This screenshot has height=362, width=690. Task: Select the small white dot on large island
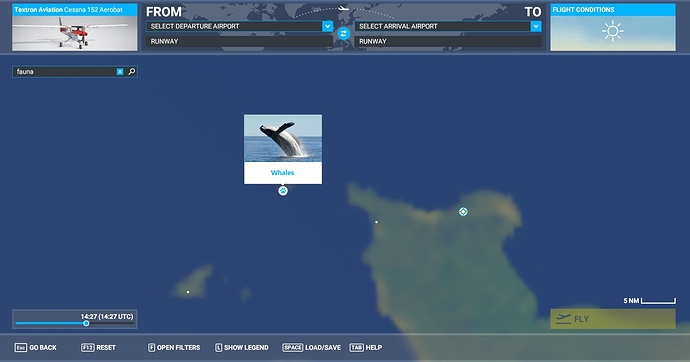click(x=376, y=222)
